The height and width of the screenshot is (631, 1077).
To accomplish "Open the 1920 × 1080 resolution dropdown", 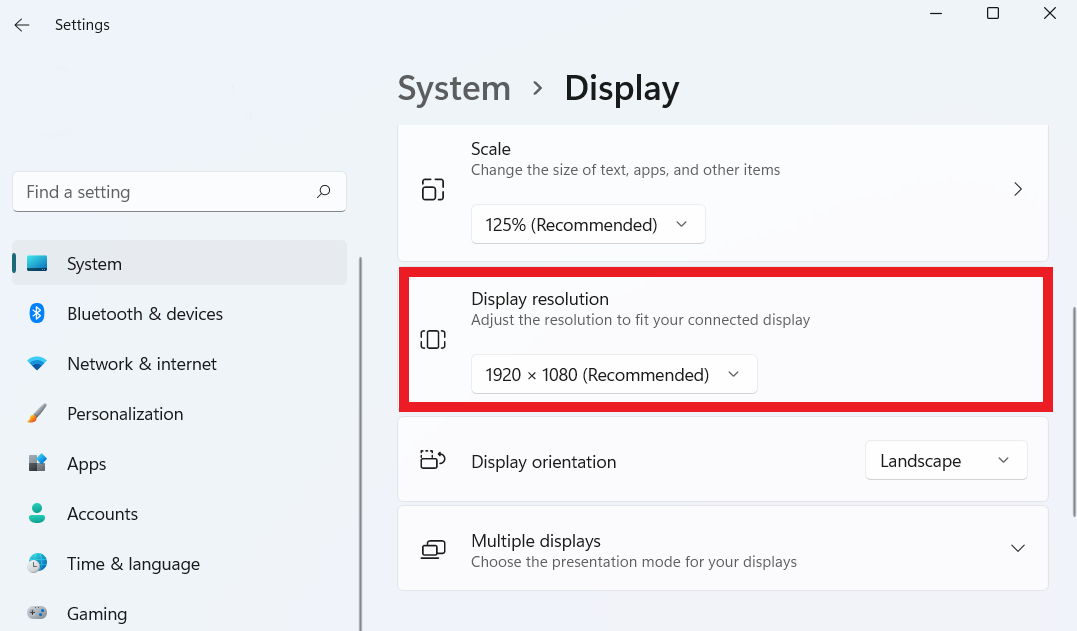I will (613, 374).
